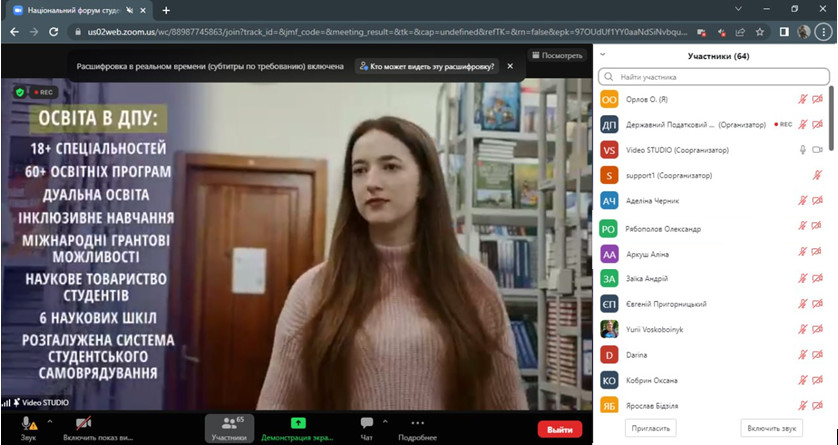Click the green screen share icon
838x445 pixels.
click(x=298, y=423)
